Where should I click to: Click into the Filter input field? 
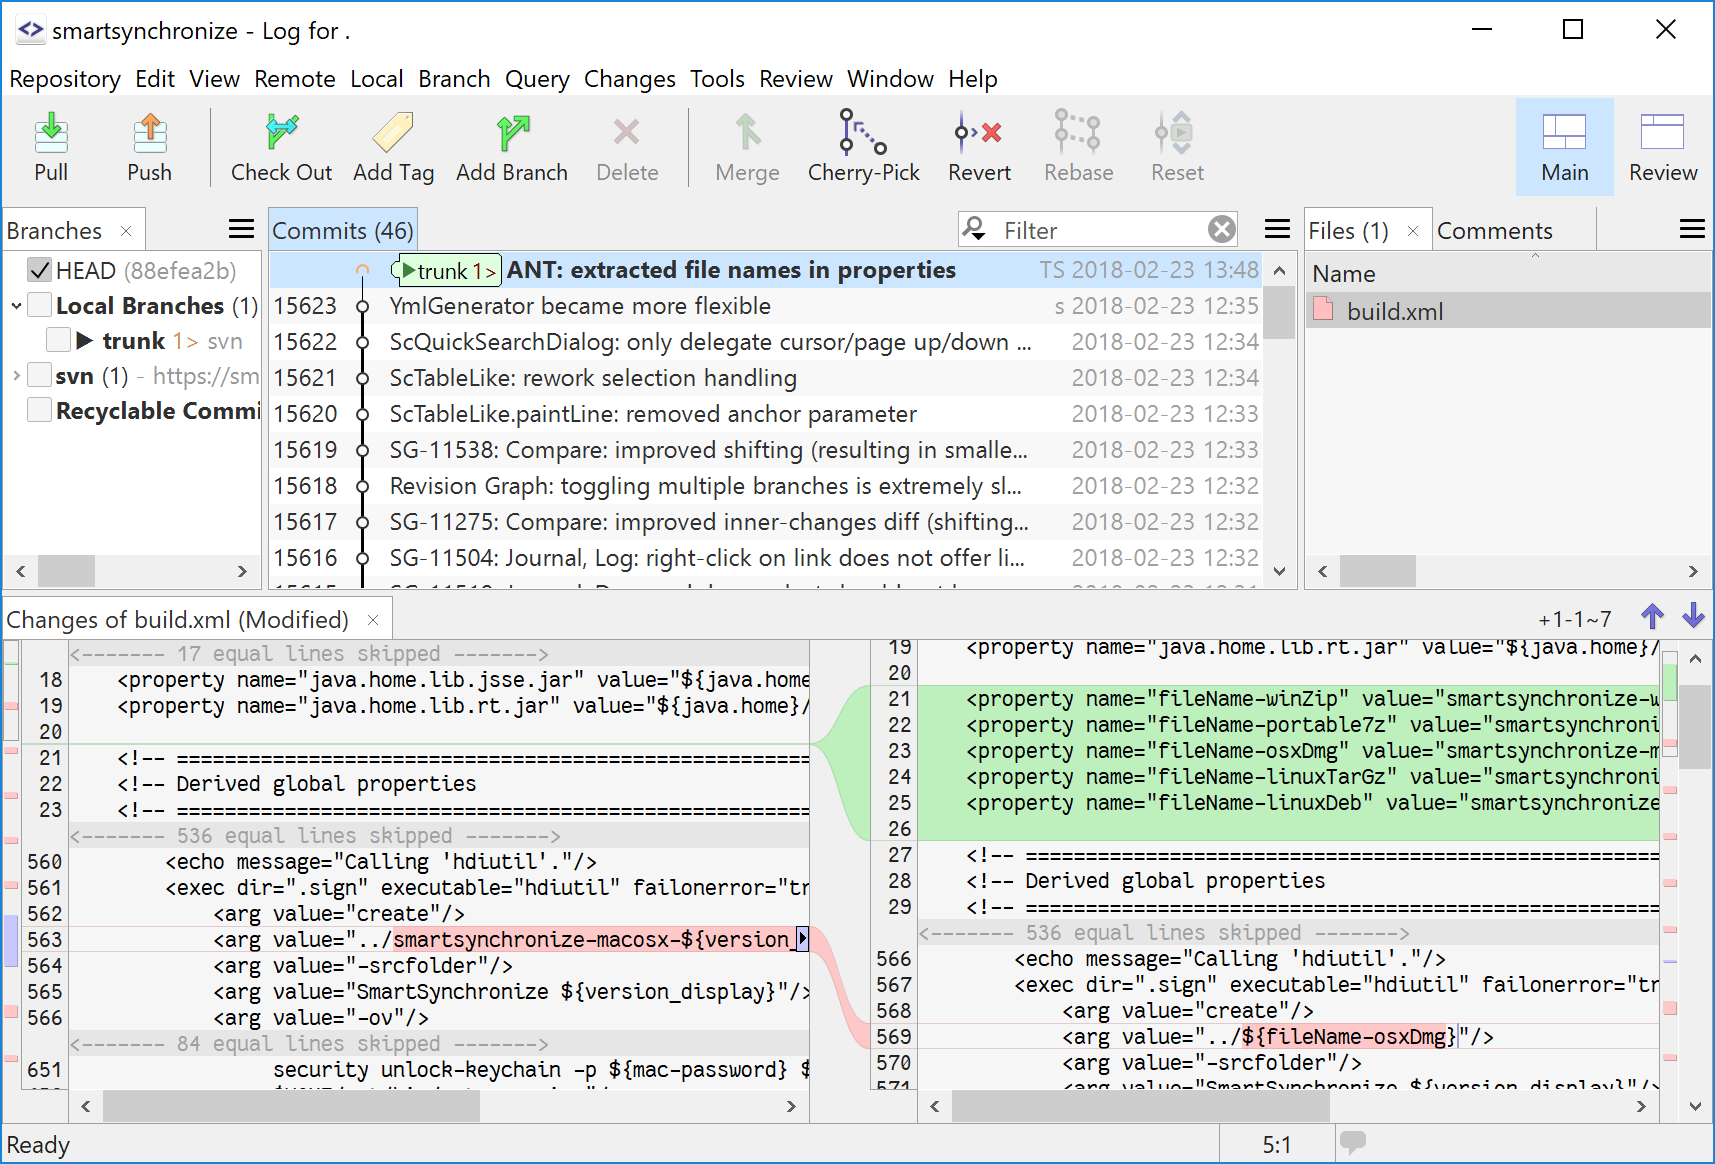[1100, 230]
